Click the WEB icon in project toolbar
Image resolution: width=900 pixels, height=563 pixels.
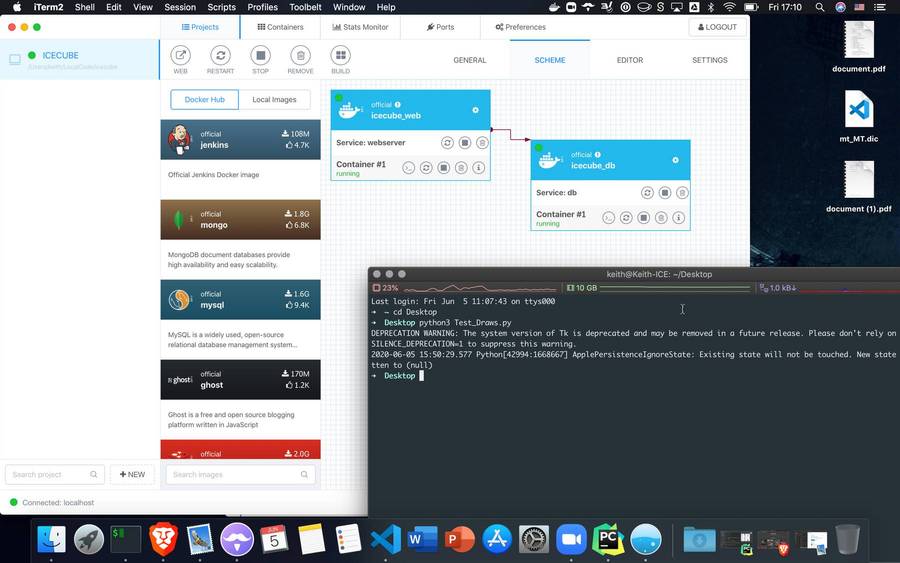pyautogui.click(x=180, y=56)
